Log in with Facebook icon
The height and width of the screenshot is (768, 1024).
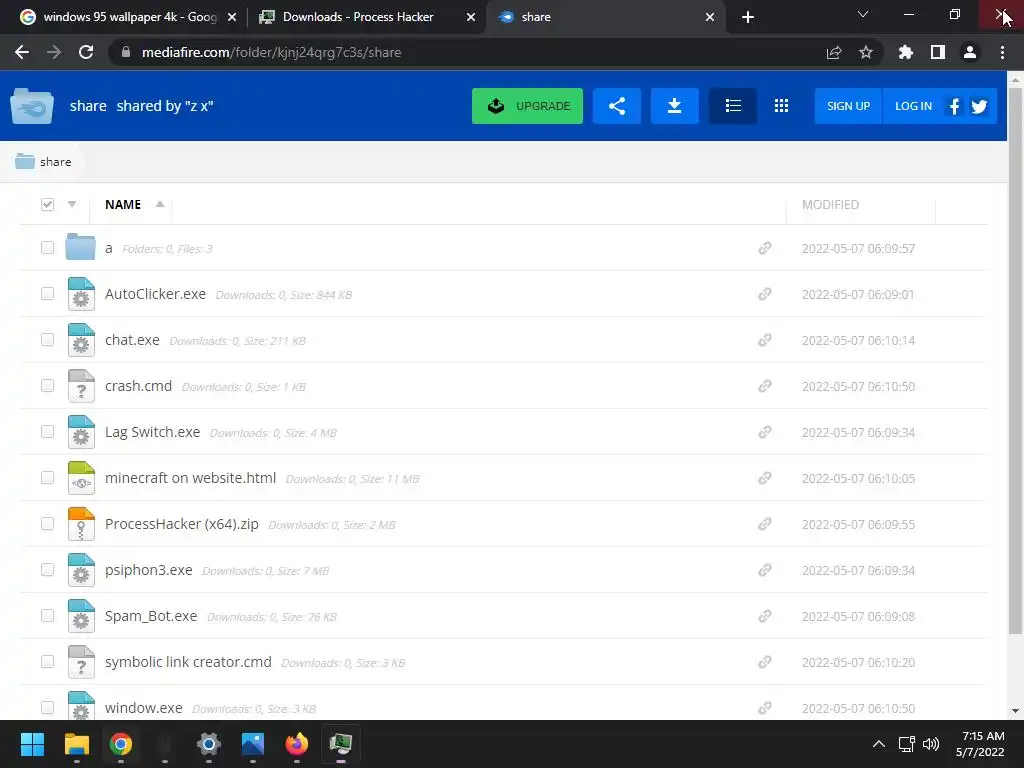(954, 106)
